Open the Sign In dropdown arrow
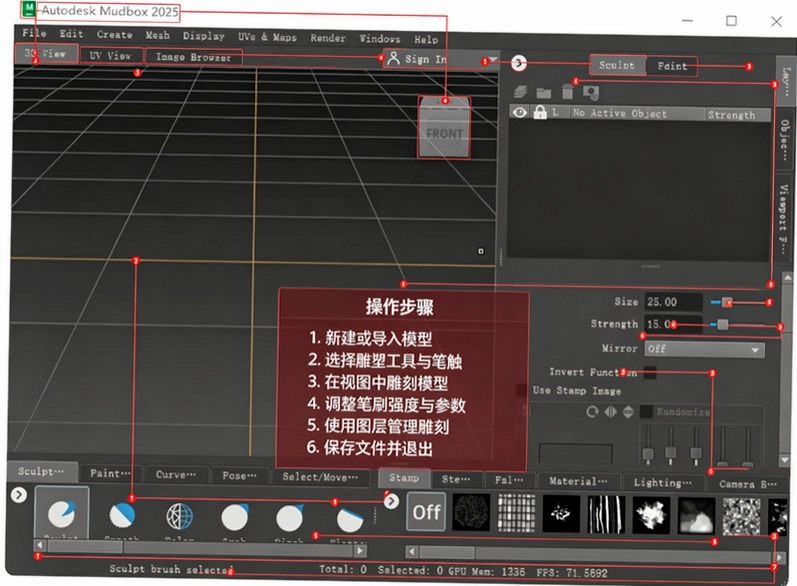 (x=492, y=59)
